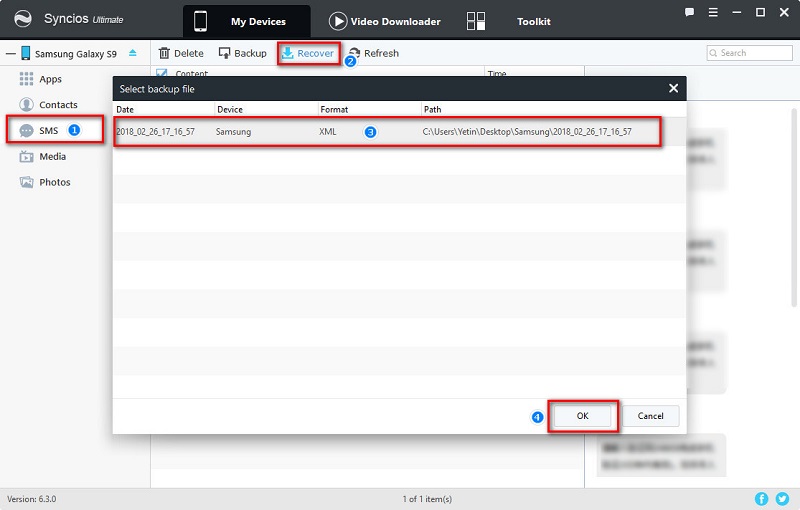Screen dimensions: 800x510
Task: Sort by the Date column header
Action: coord(163,109)
